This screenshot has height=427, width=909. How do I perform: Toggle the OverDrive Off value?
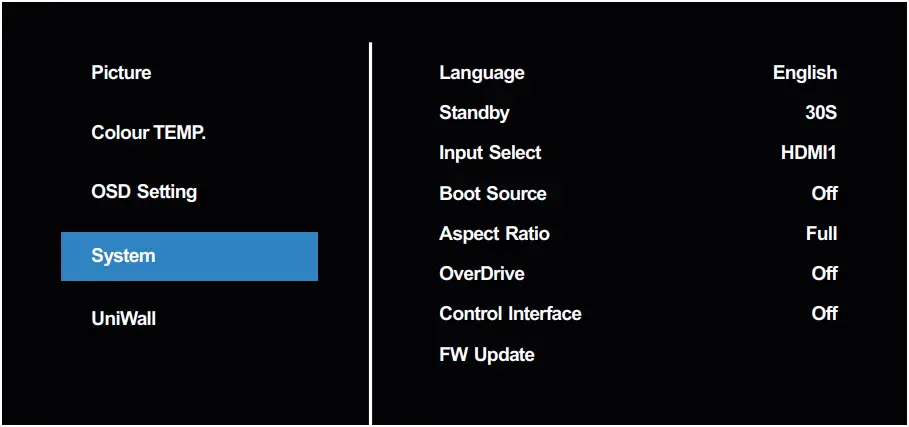pyautogui.click(x=824, y=274)
